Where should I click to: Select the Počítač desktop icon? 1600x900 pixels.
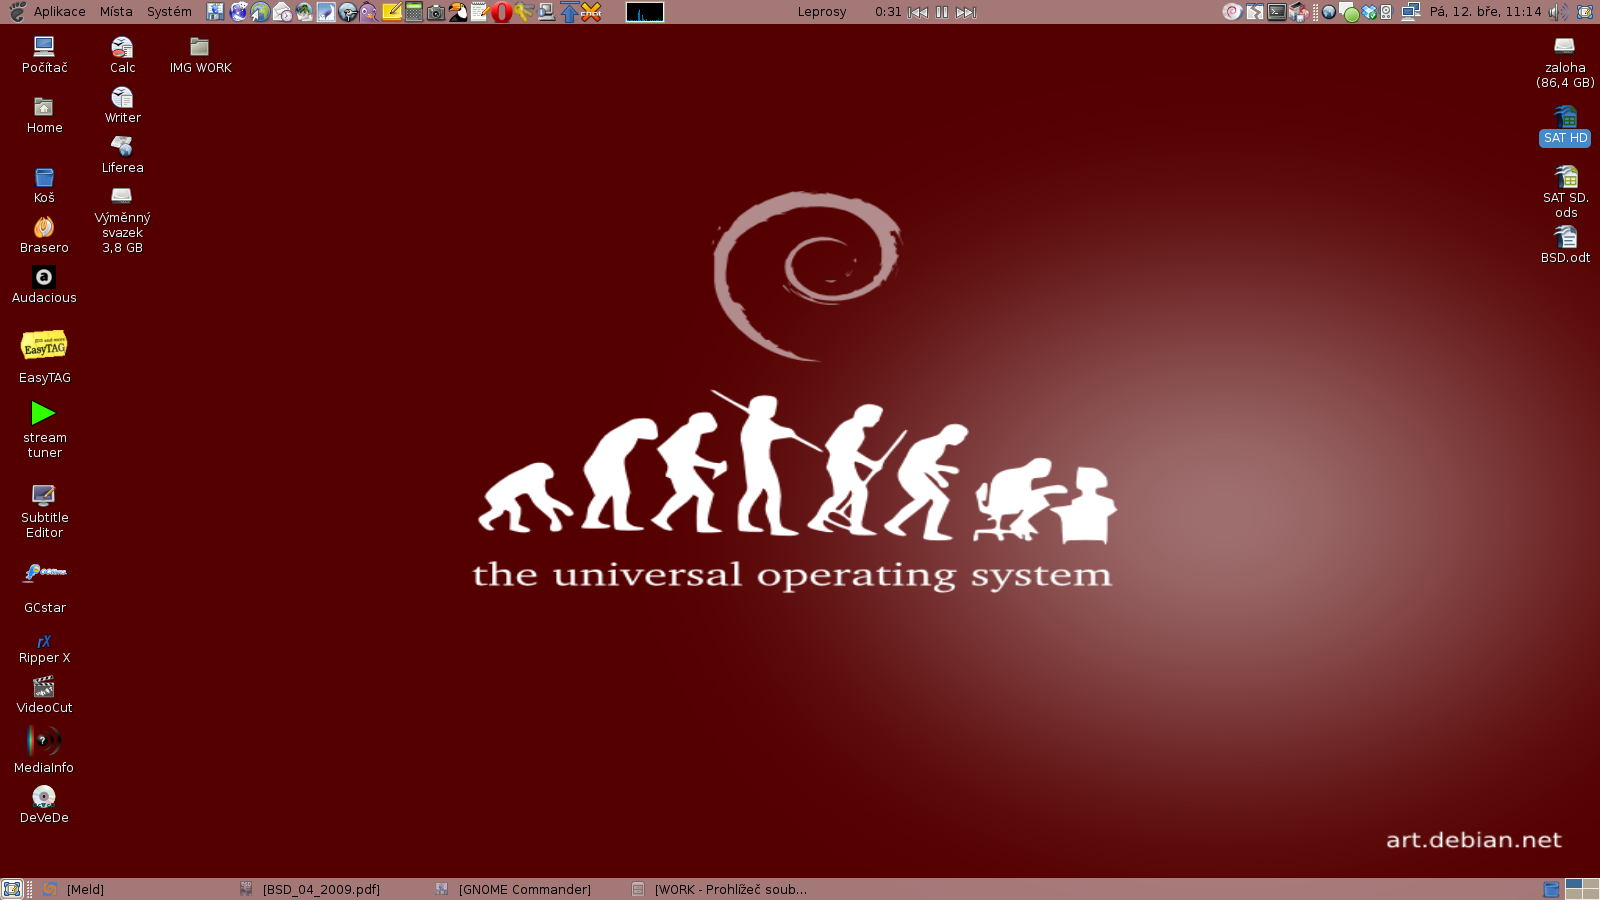click(44, 56)
